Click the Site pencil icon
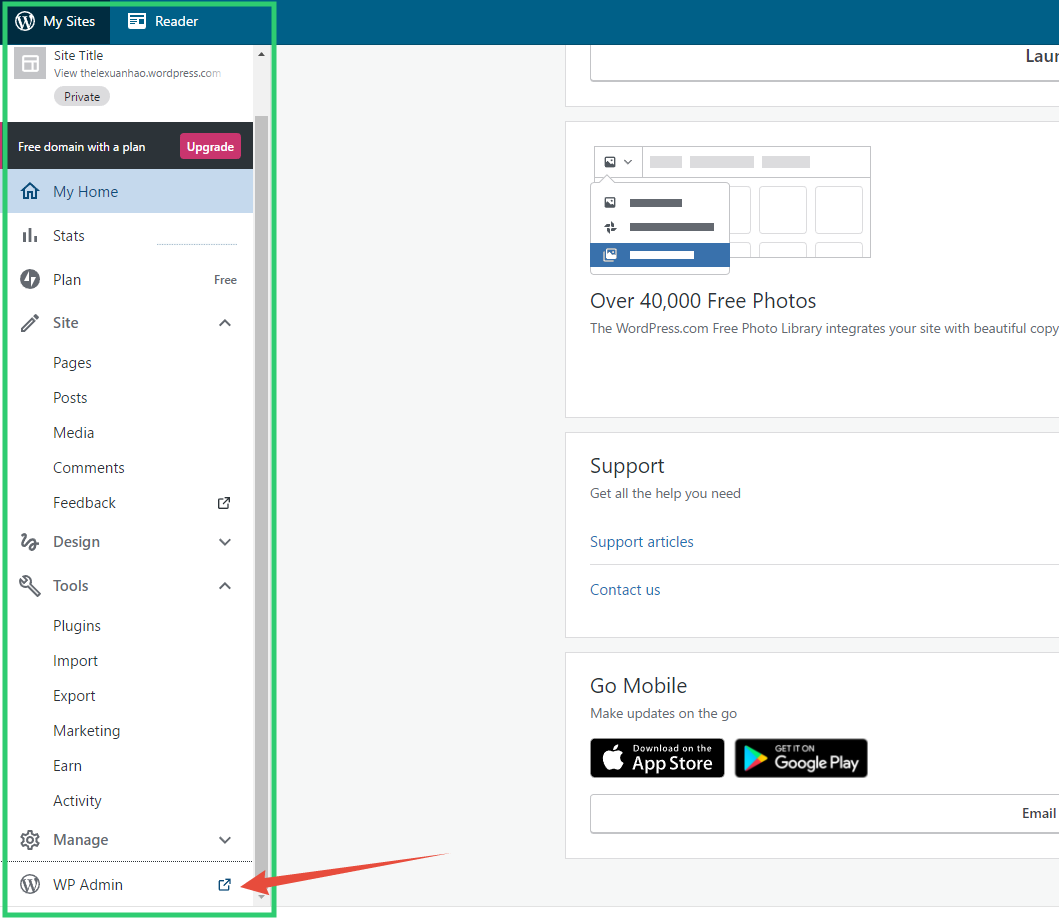This screenshot has height=919, width=1059. (30, 323)
